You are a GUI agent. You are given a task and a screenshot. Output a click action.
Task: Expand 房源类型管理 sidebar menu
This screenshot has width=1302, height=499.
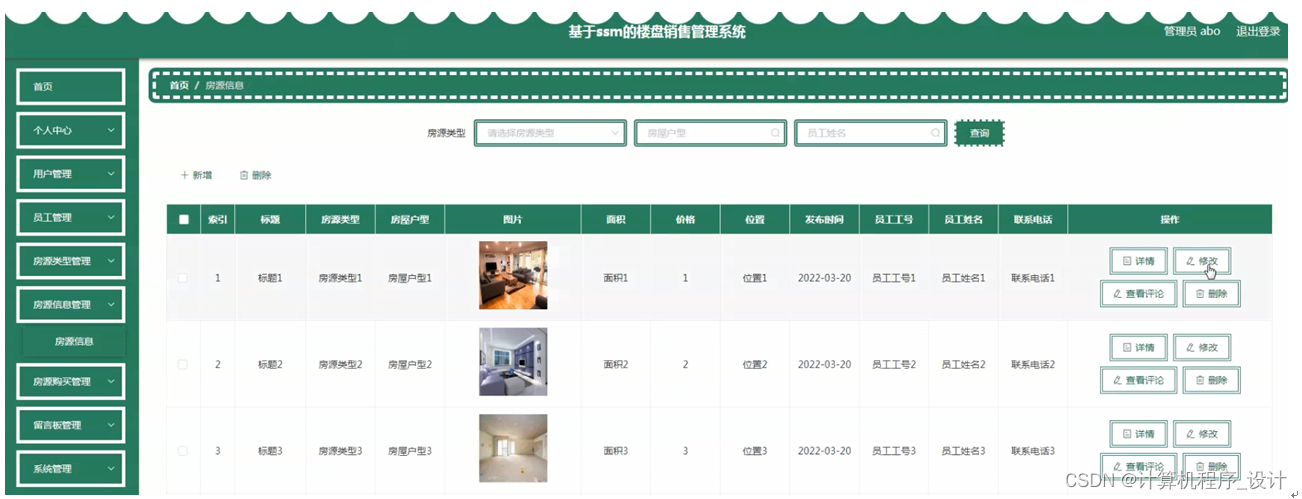[x=71, y=261]
